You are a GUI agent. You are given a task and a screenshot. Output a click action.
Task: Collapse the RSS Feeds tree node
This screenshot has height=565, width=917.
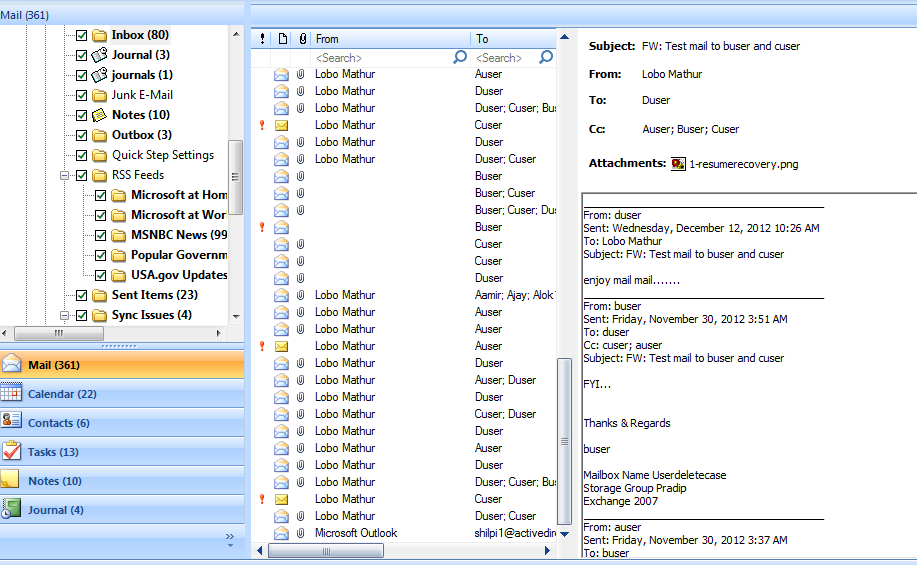pos(64,175)
